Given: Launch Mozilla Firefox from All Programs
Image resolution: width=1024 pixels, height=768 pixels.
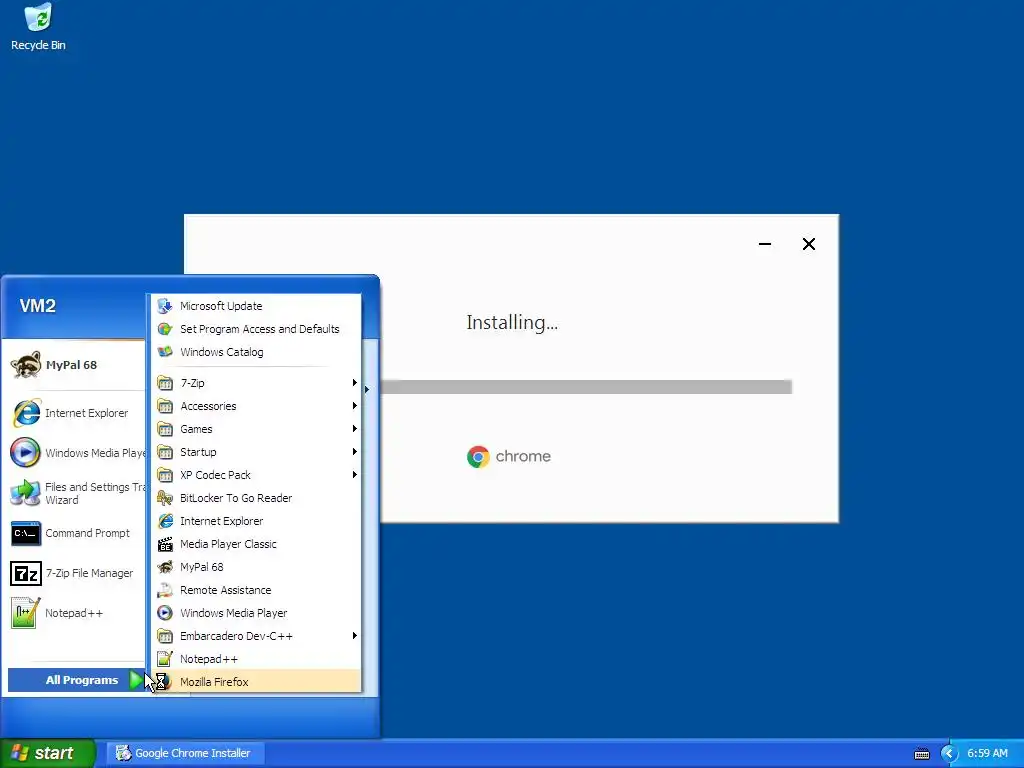Looking at the screenshot, I should (x=257, y=681).
